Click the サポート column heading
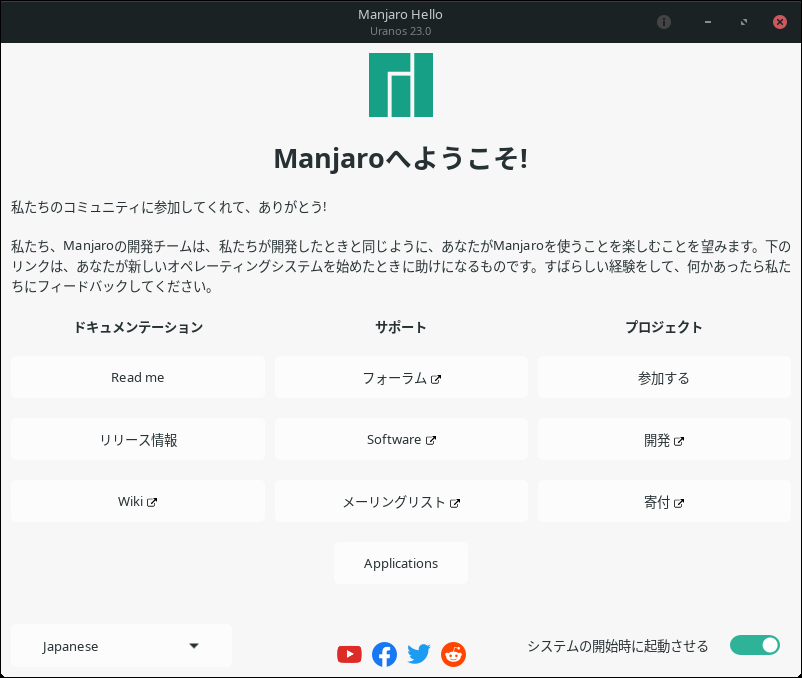This screenshot has width=802, height=678. (x=401, y=327)
